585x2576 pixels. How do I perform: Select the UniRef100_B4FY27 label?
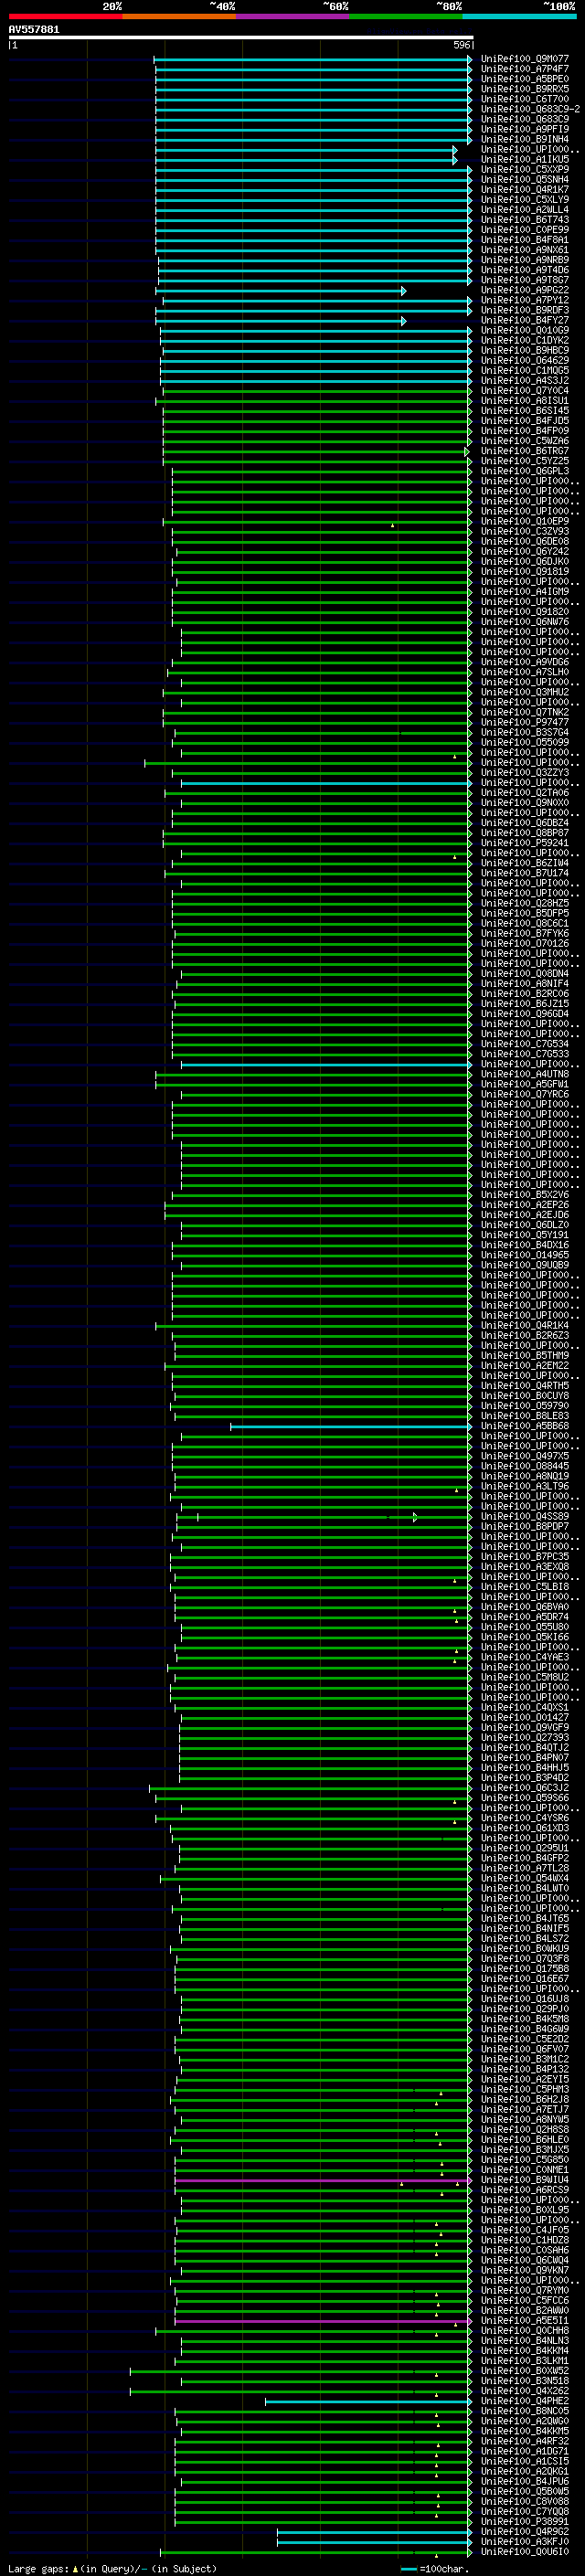(x=524, y=320)
